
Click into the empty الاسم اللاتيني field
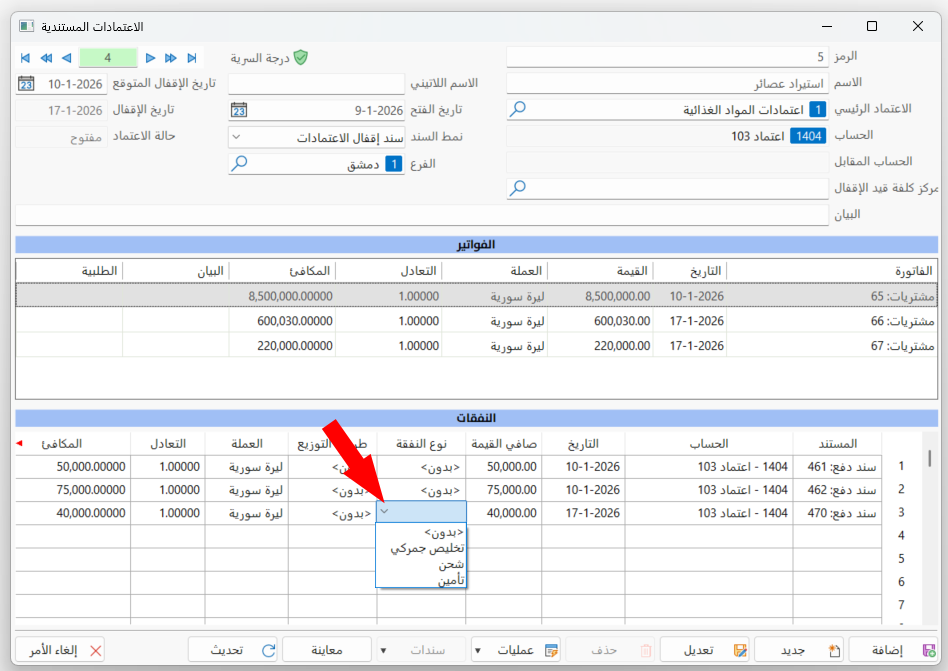316,83
